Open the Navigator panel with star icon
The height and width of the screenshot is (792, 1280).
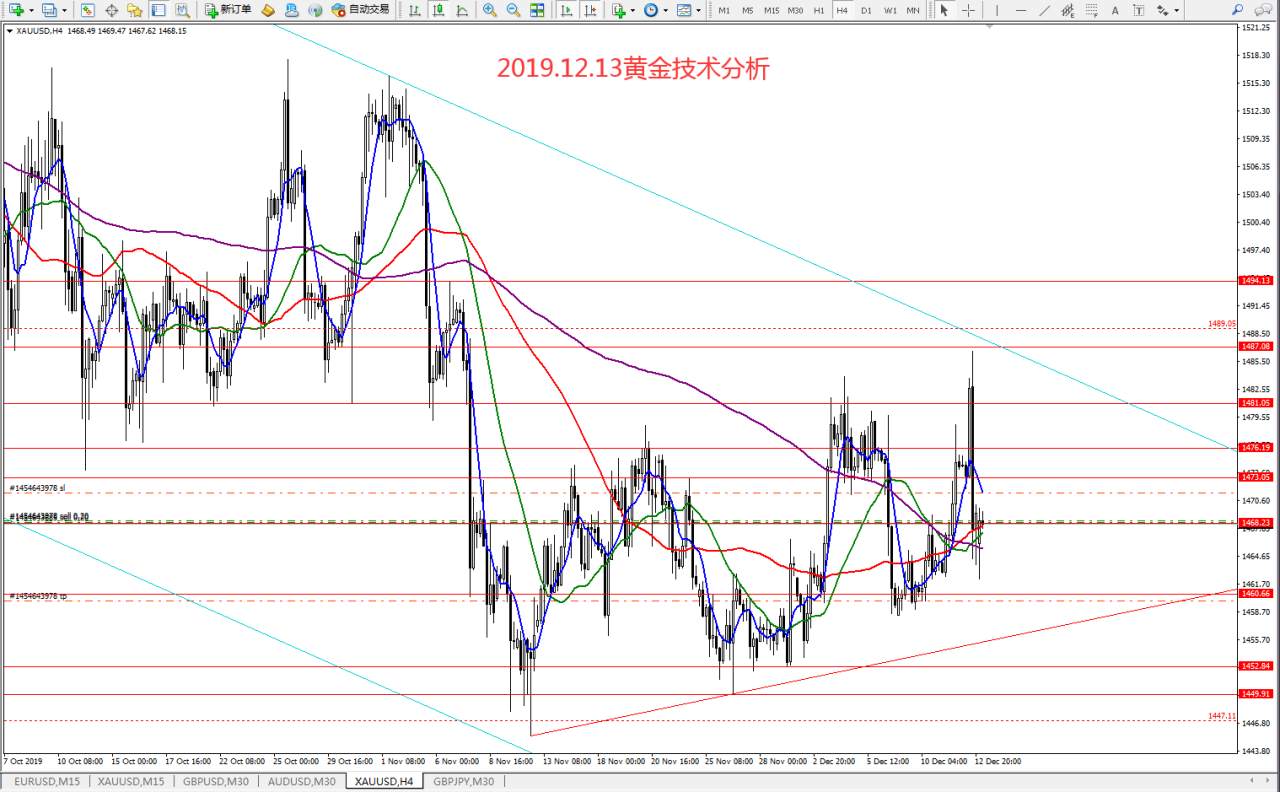[x=134, y=10]
